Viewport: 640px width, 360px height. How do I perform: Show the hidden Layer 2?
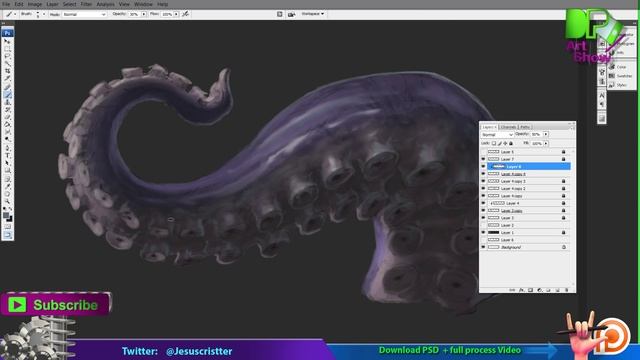[x=483, y=225]
